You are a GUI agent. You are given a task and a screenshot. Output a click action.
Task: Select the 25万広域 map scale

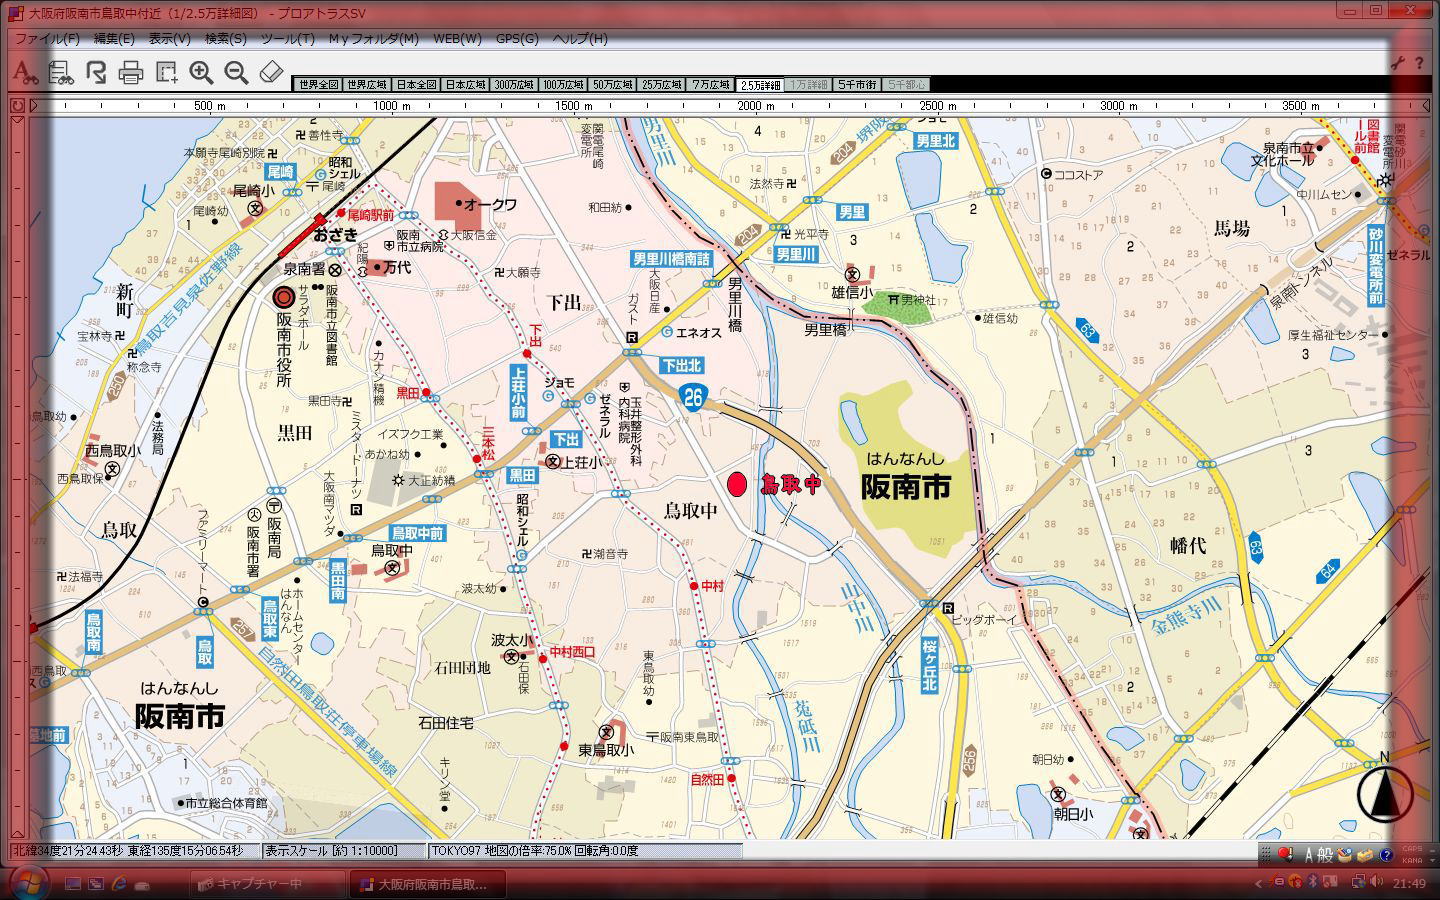point(661,85)
